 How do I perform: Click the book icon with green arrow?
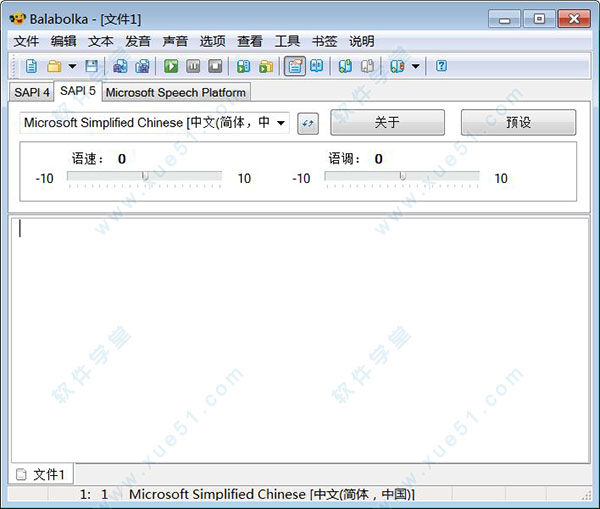(x=345, y=66)
